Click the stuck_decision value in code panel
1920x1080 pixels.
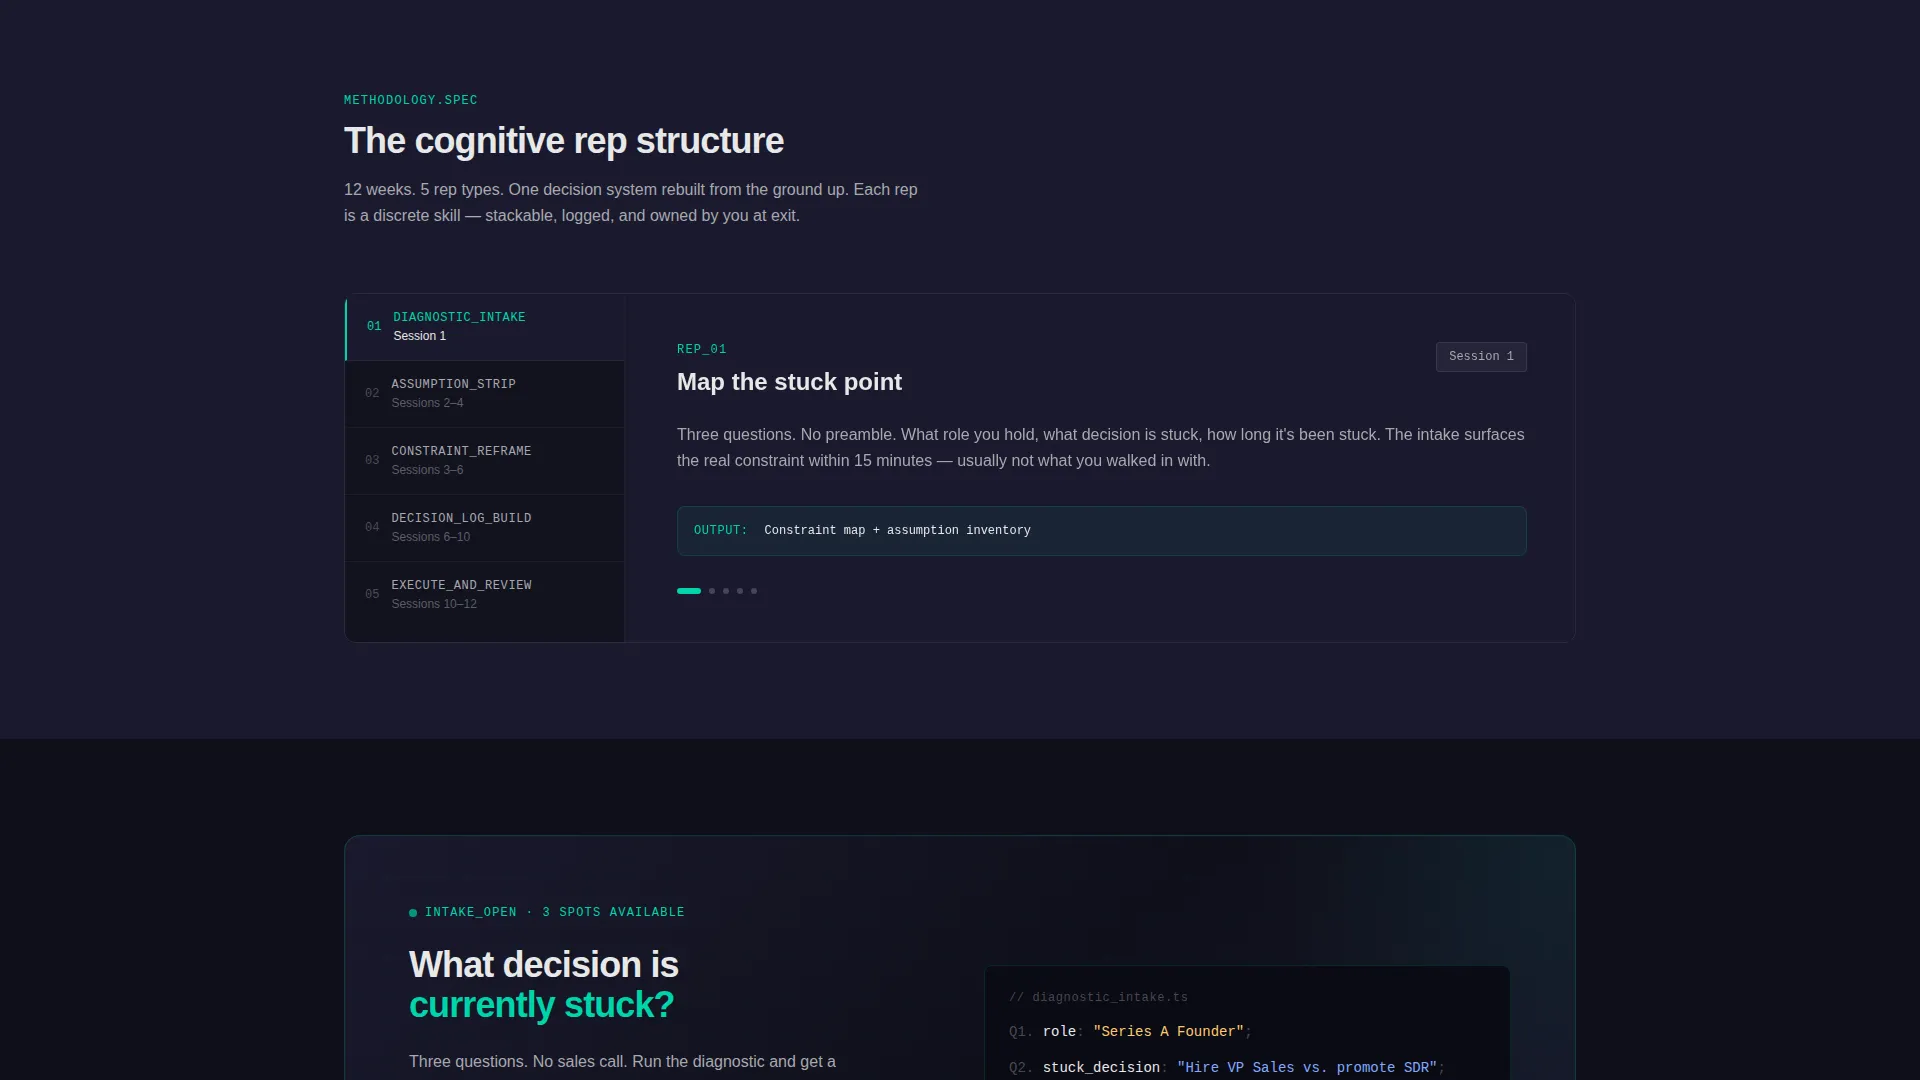[x=1307, y=1068]
